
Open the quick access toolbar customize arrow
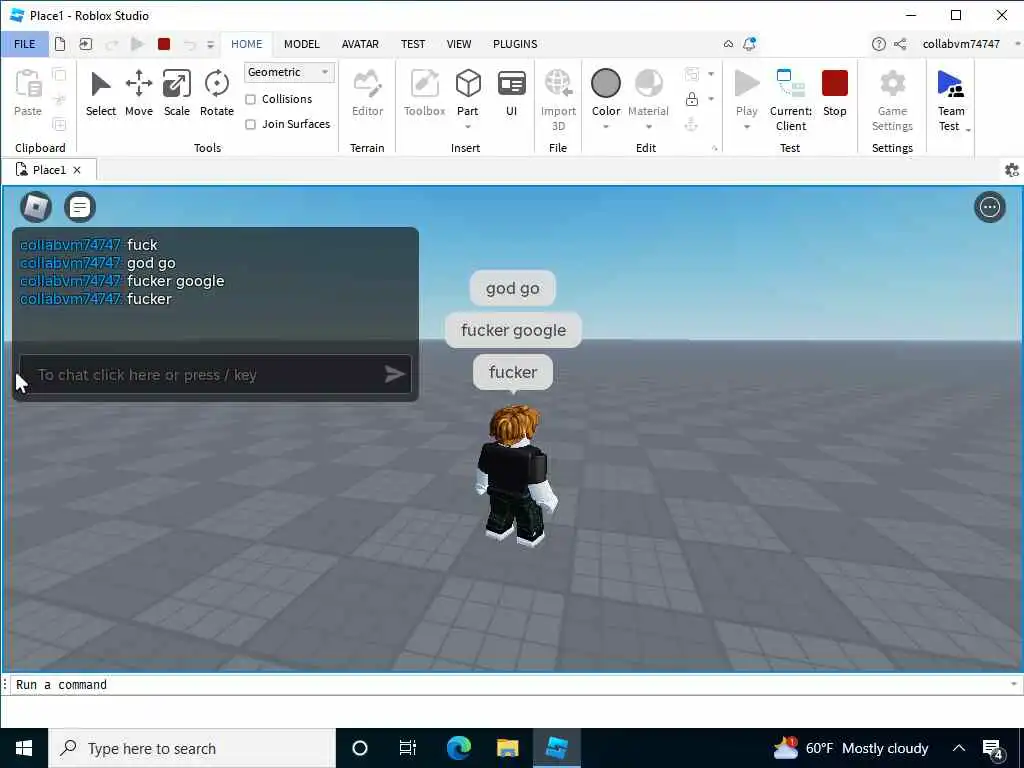click(x=210, y=44)
